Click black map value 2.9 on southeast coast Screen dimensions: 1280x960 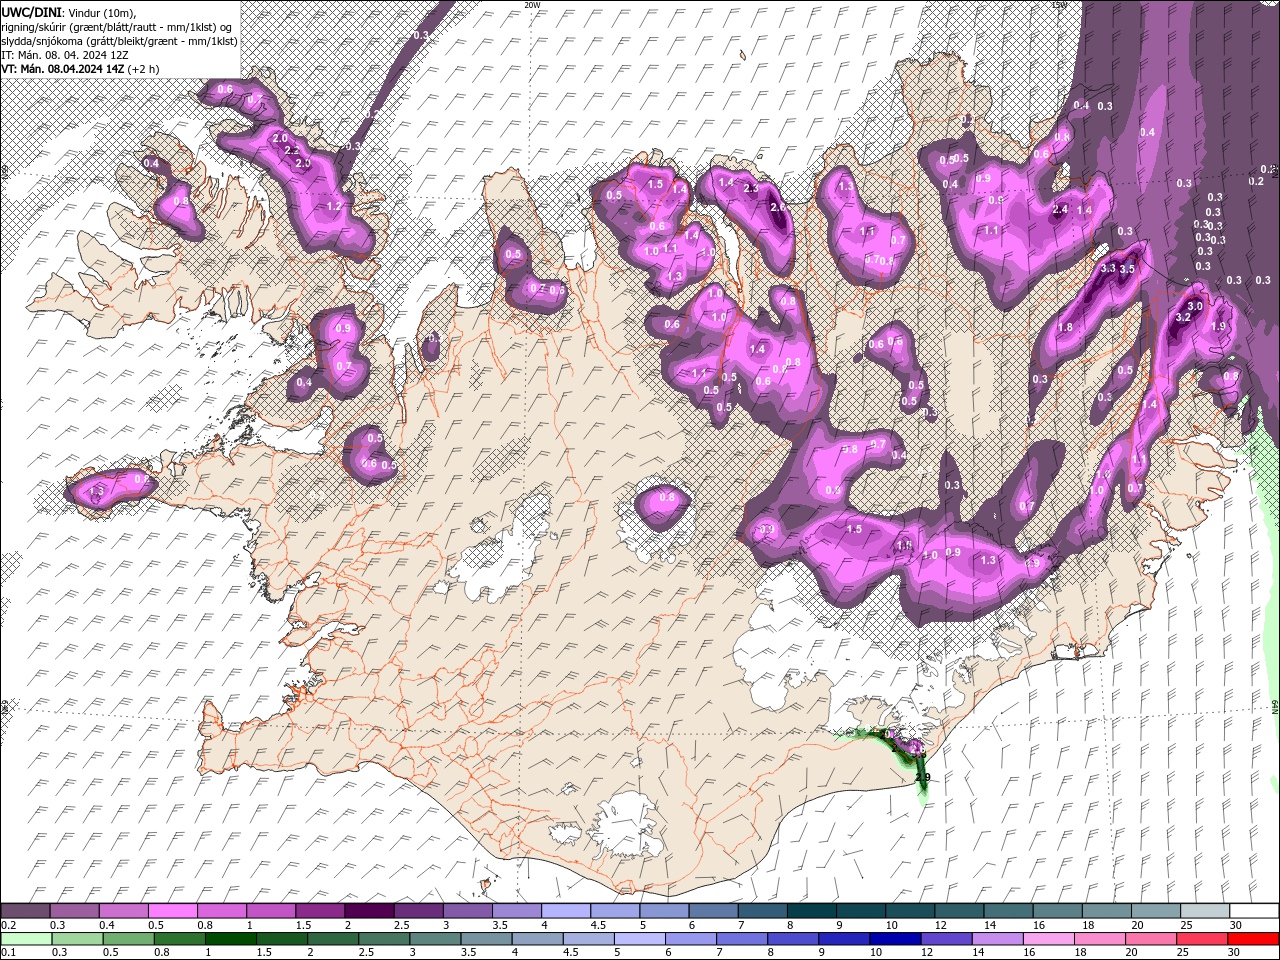pos(922,777)
